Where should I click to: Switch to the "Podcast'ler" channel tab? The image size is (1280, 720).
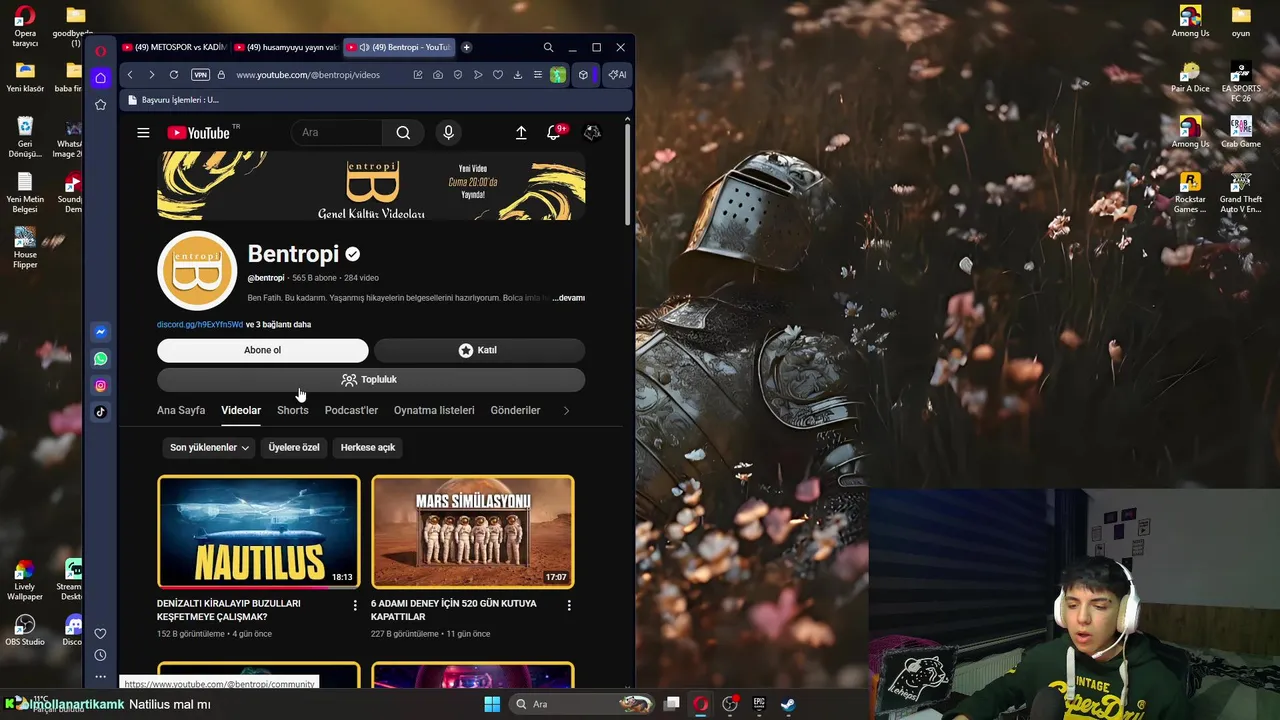tap(351, 410)
